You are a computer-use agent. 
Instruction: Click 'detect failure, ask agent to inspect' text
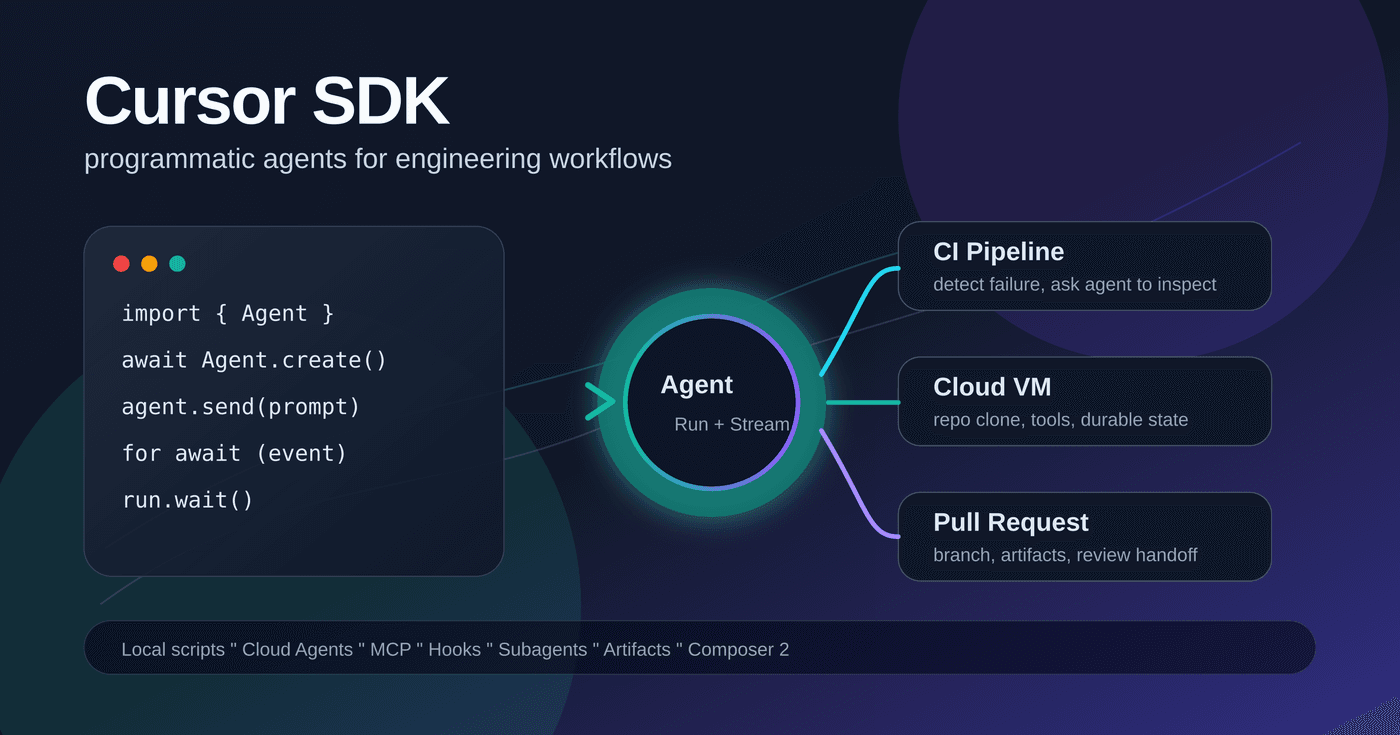[1075, 285]
